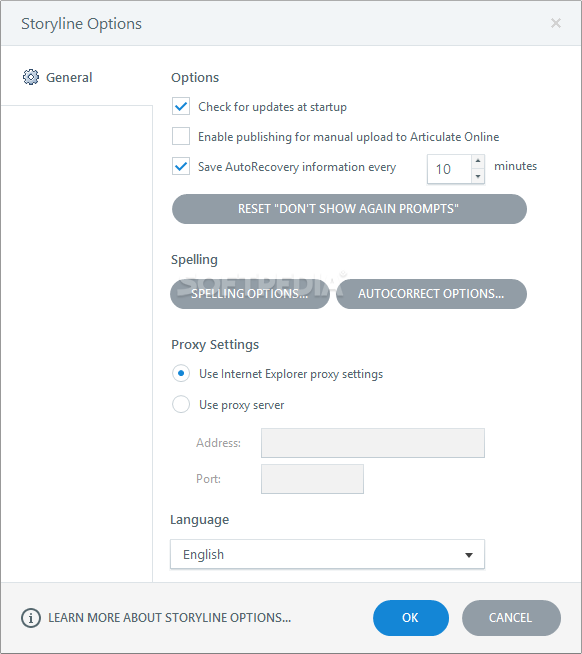Select Use proxy server radio button

point(181,404)
